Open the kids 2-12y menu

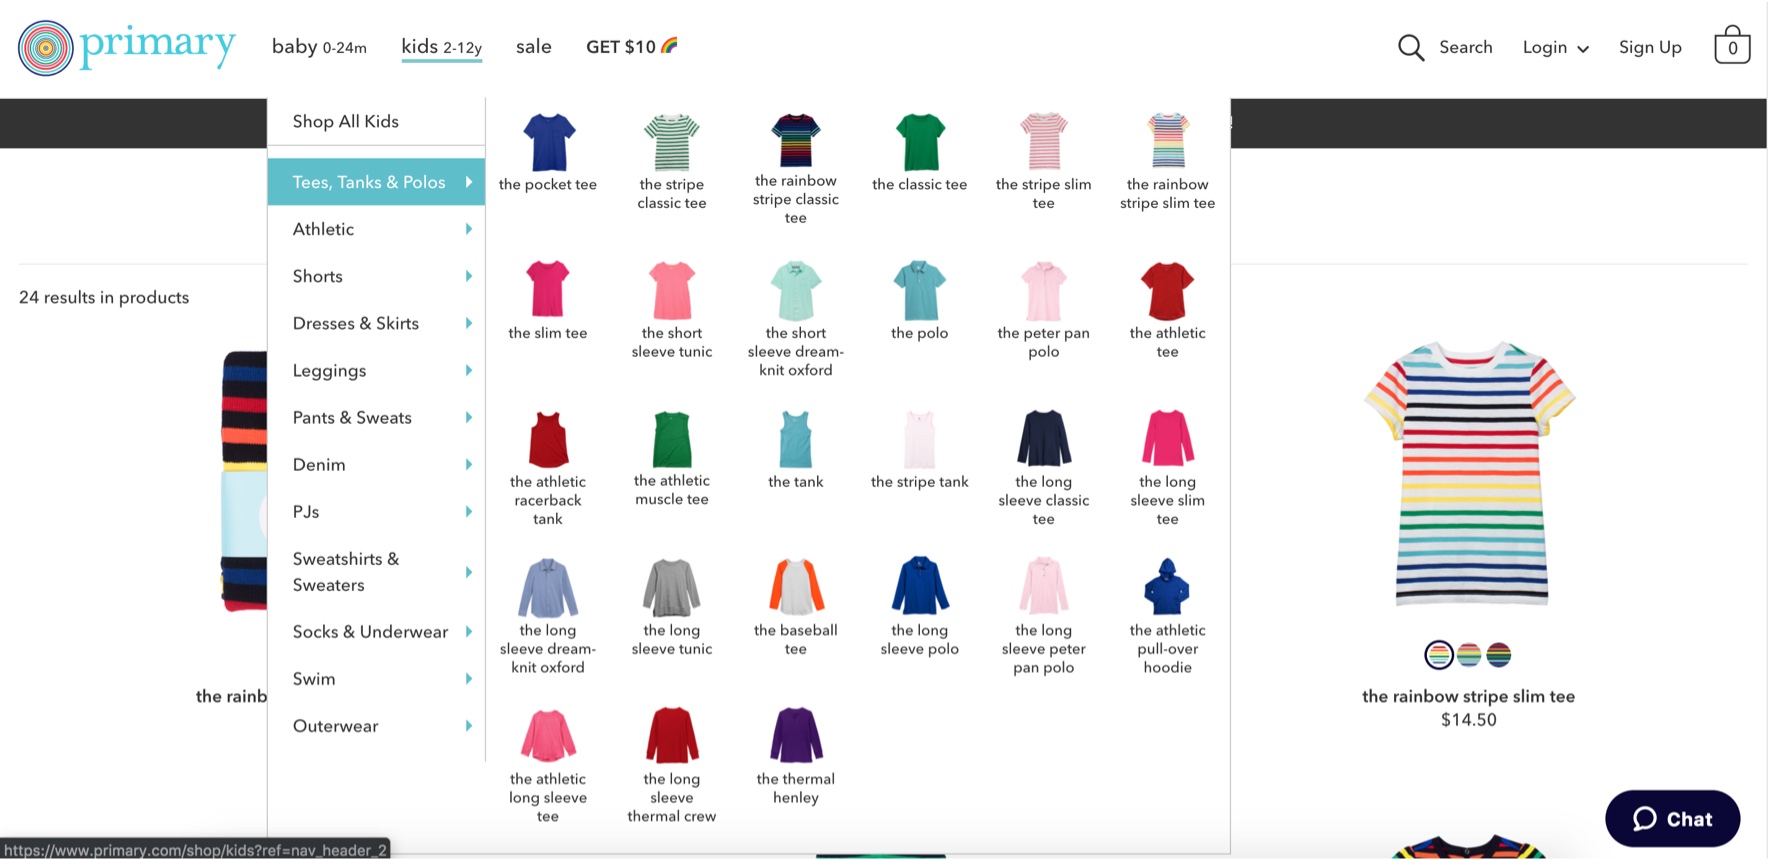(441, 47)
